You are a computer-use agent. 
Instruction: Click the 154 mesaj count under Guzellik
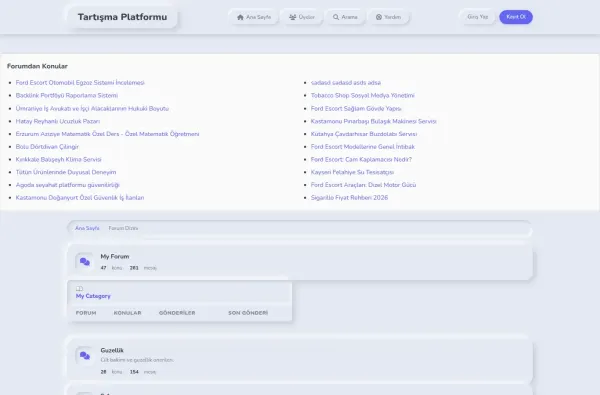tap(143, 372)
